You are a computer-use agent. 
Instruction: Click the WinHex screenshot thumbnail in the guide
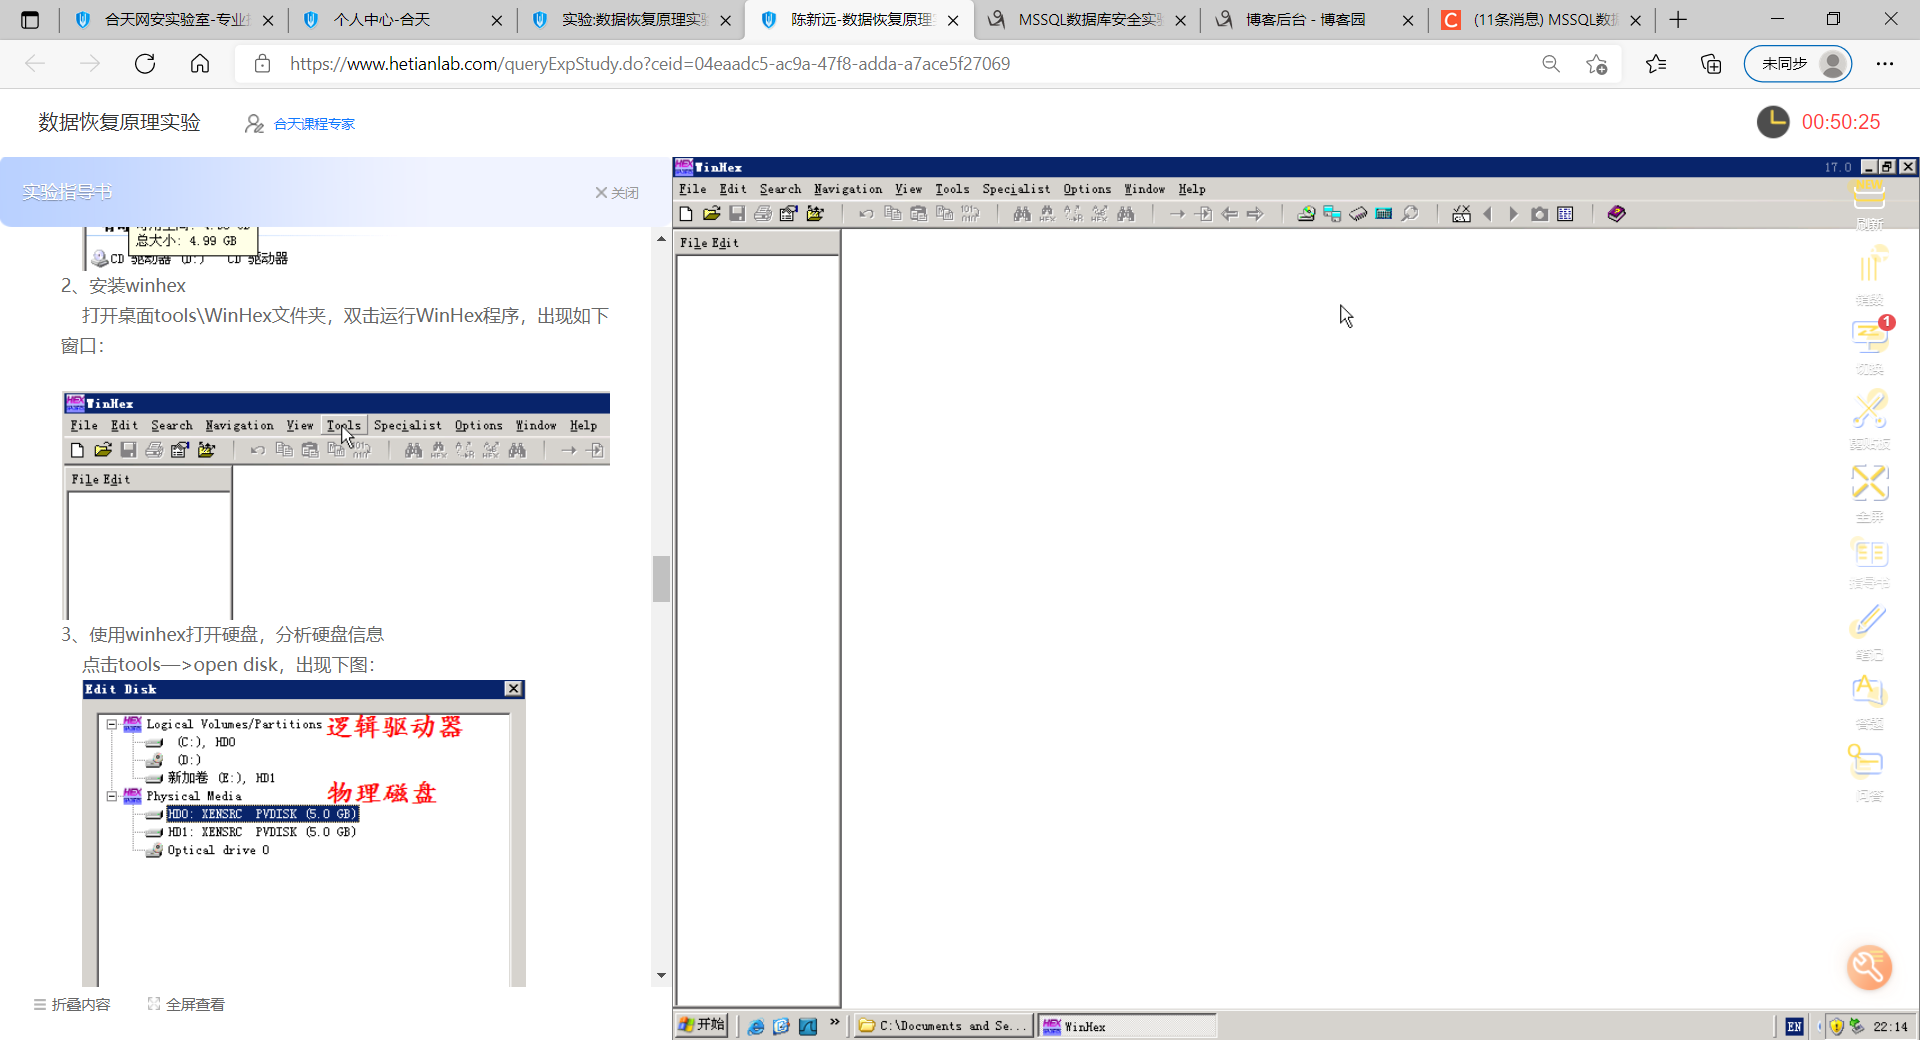336,505
